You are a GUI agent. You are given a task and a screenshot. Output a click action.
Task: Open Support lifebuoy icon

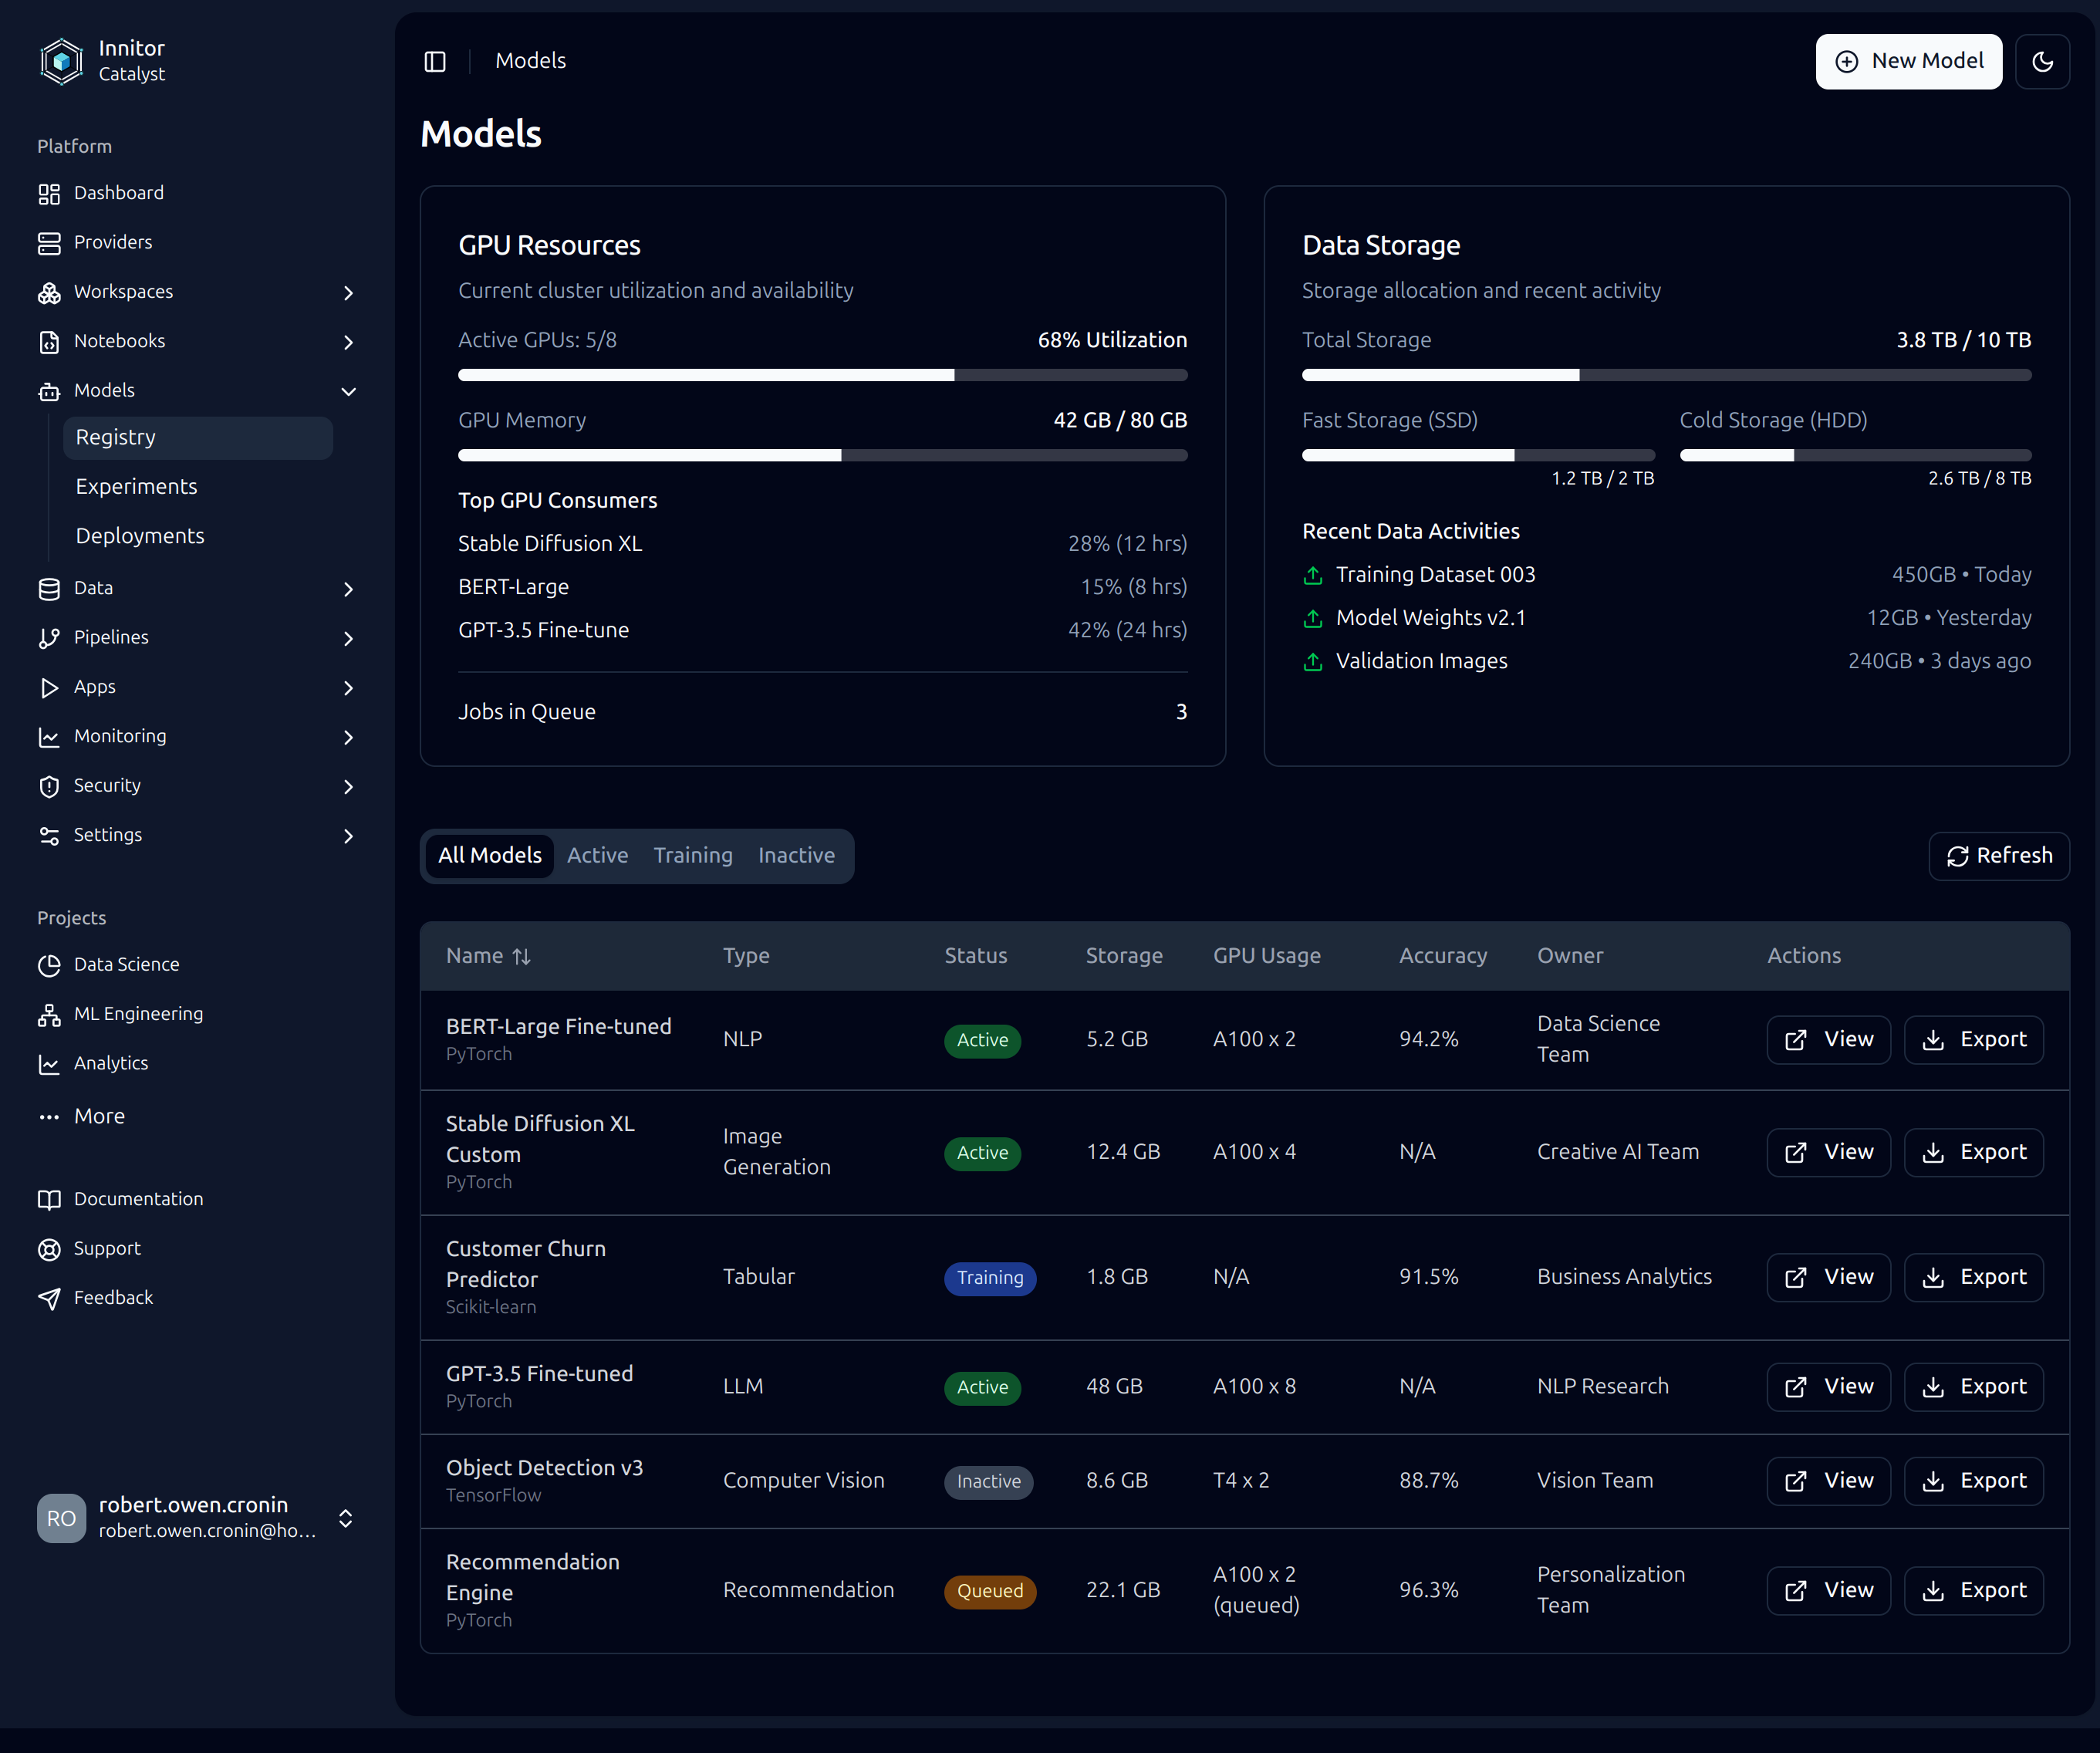[49, 1249]
